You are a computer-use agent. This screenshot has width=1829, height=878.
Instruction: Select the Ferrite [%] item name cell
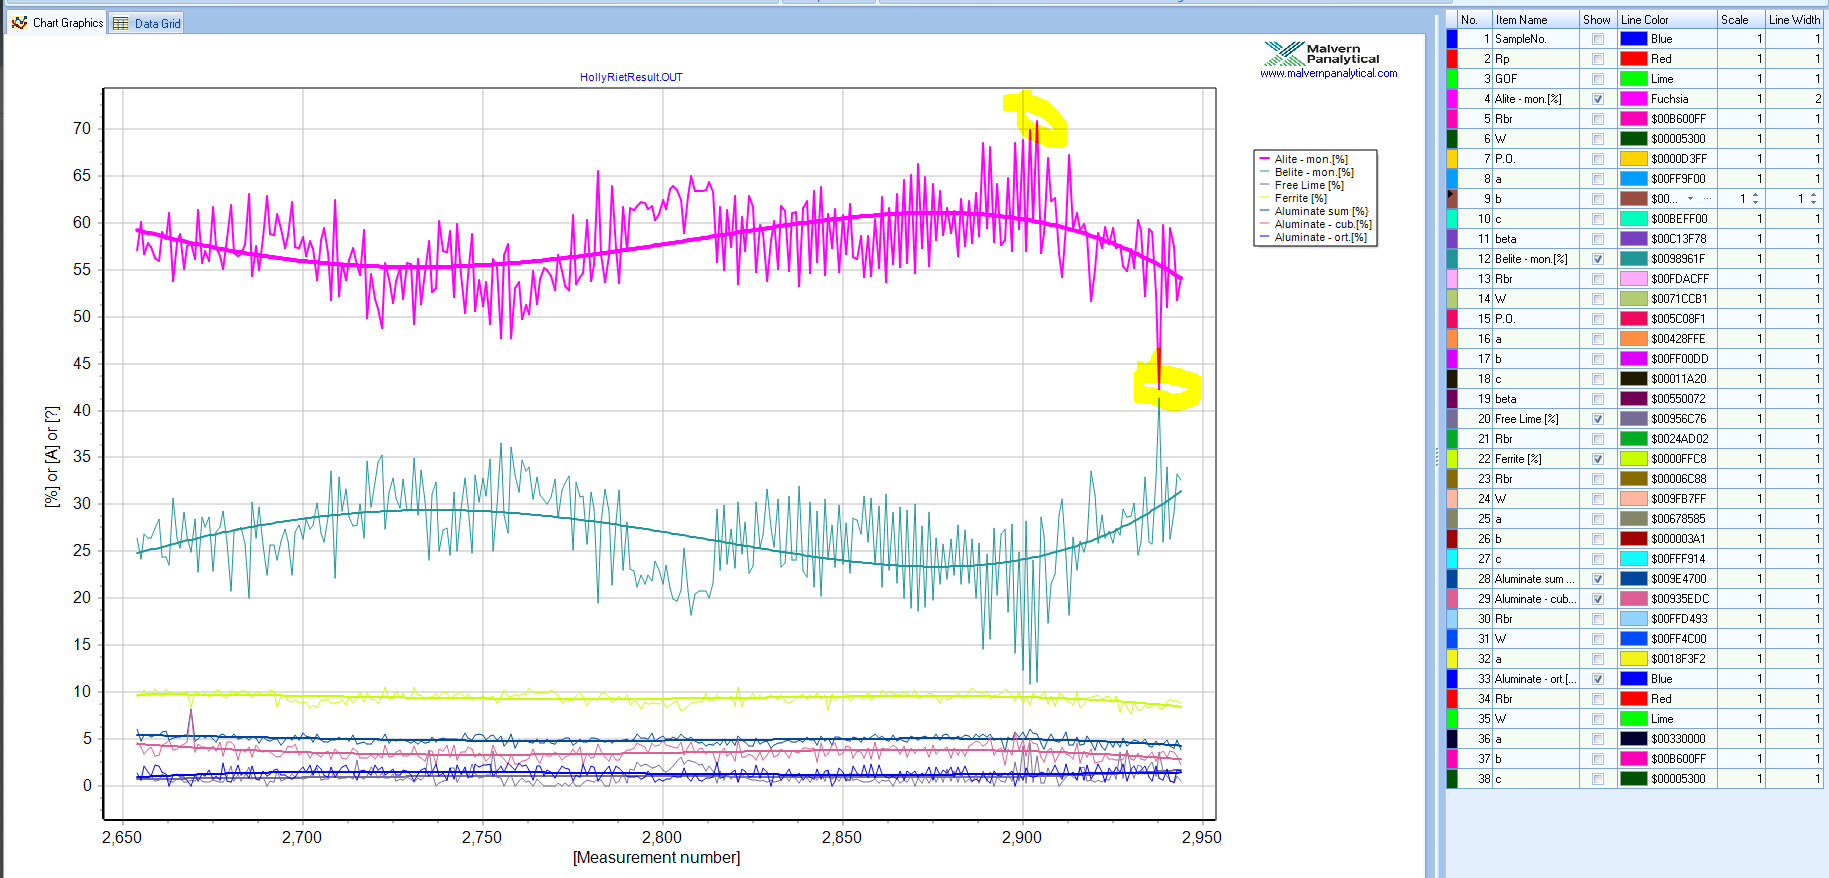point(1536,459)
